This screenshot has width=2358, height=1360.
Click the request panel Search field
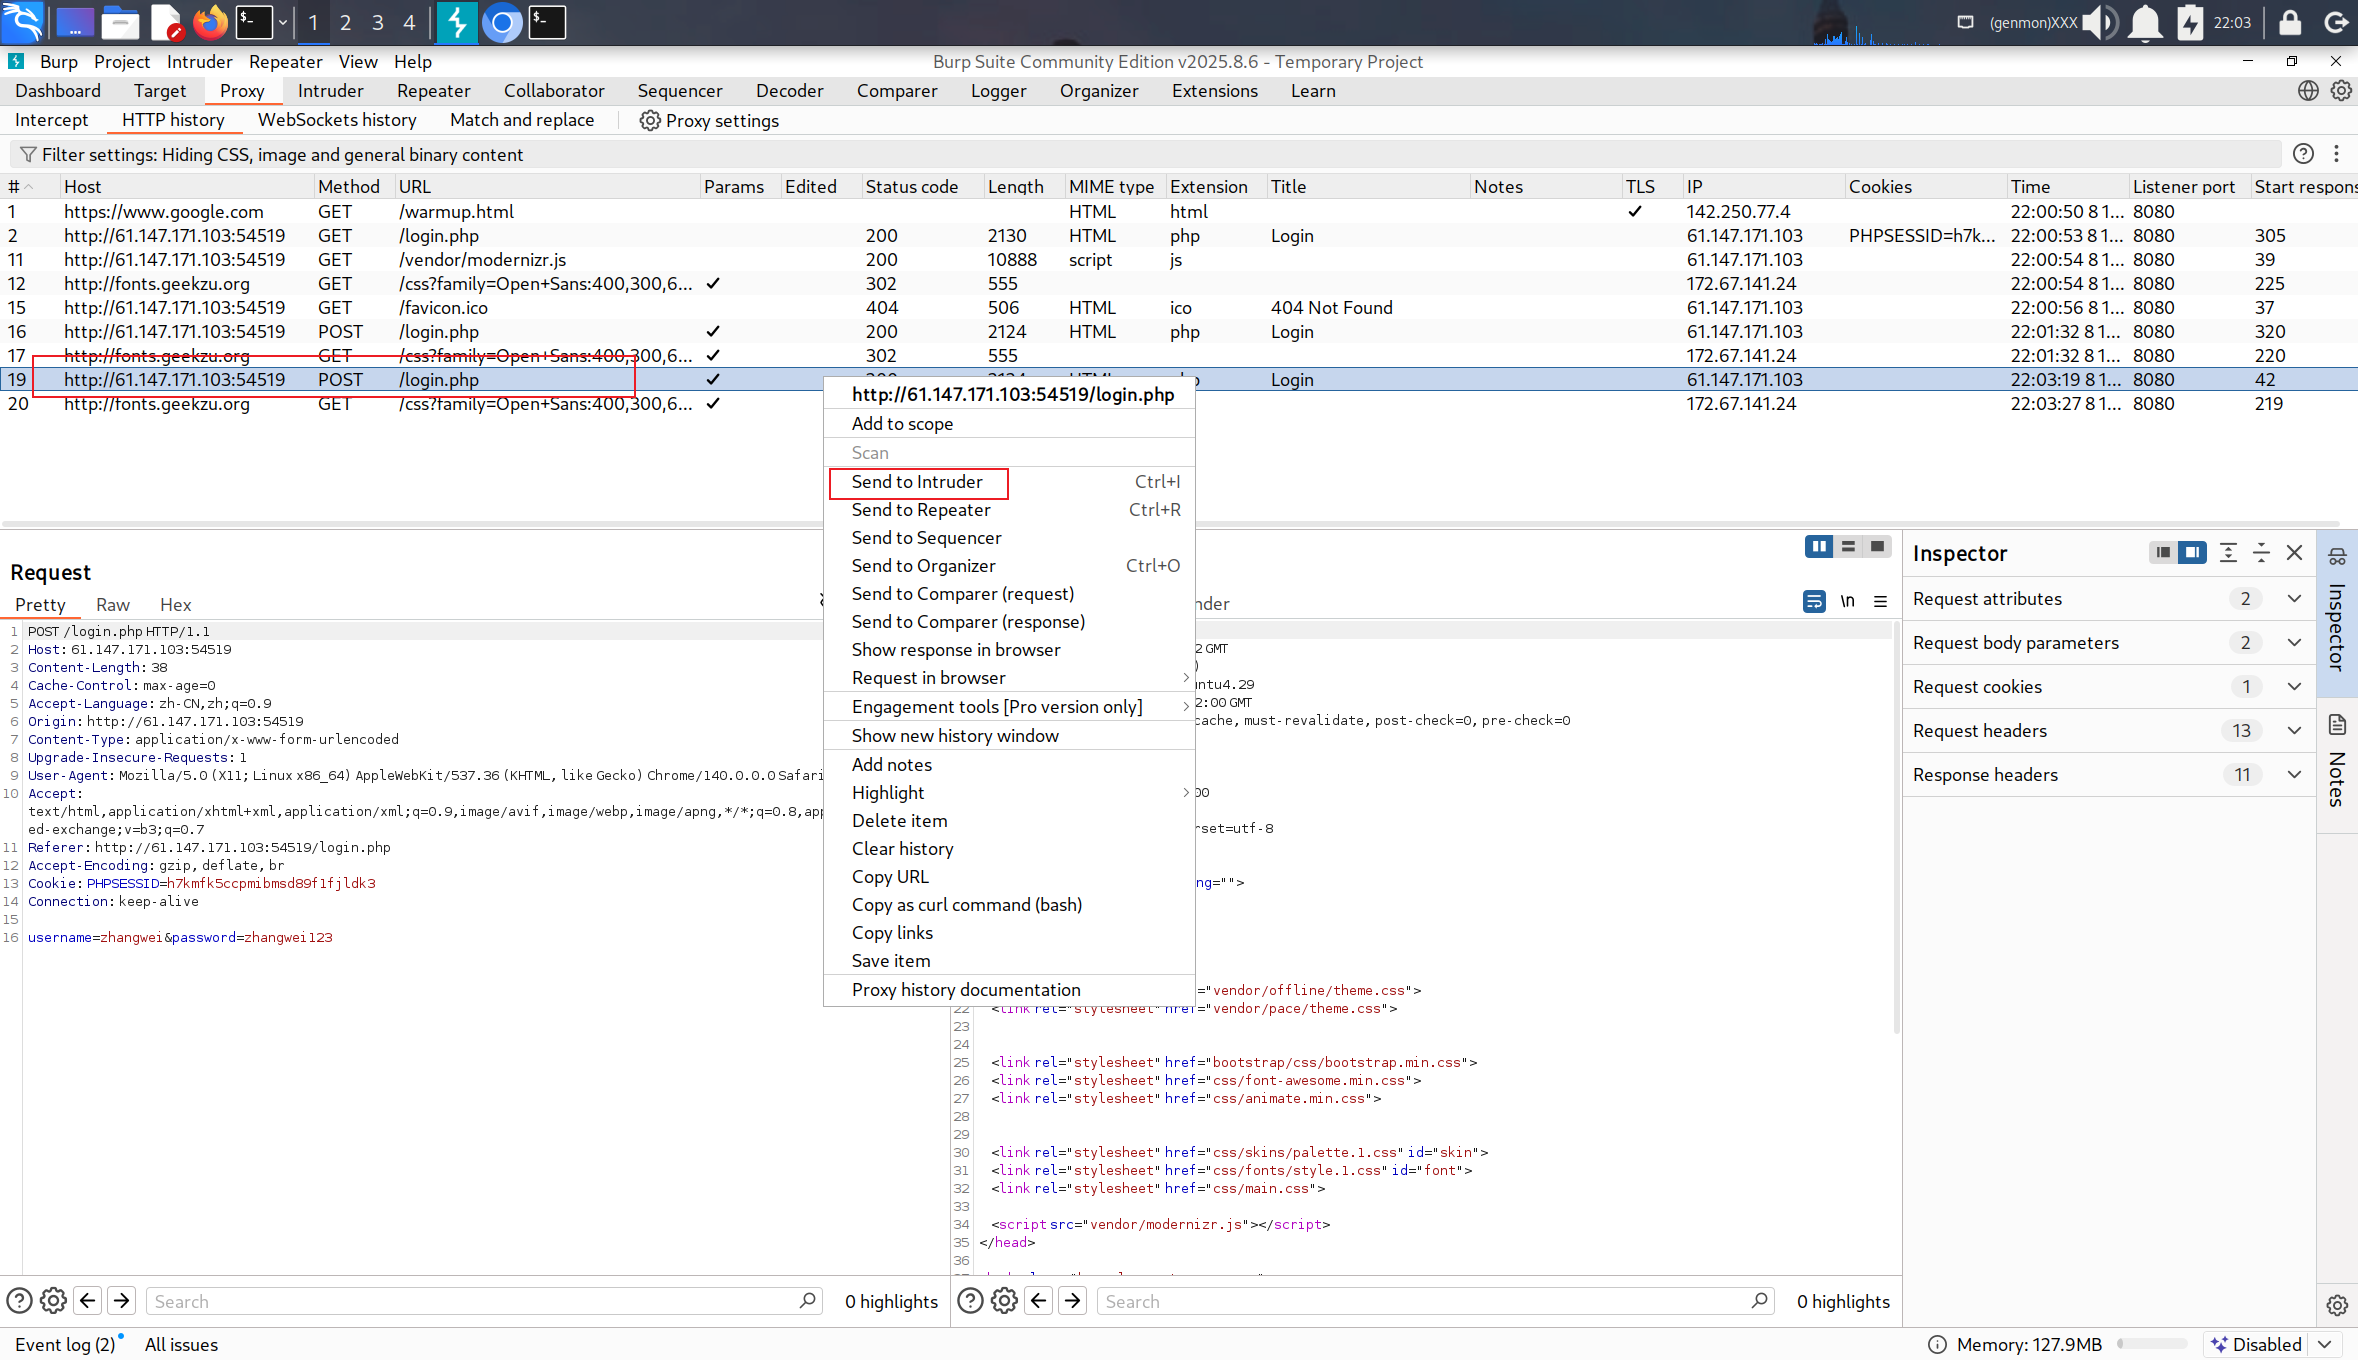(470, 1301)
